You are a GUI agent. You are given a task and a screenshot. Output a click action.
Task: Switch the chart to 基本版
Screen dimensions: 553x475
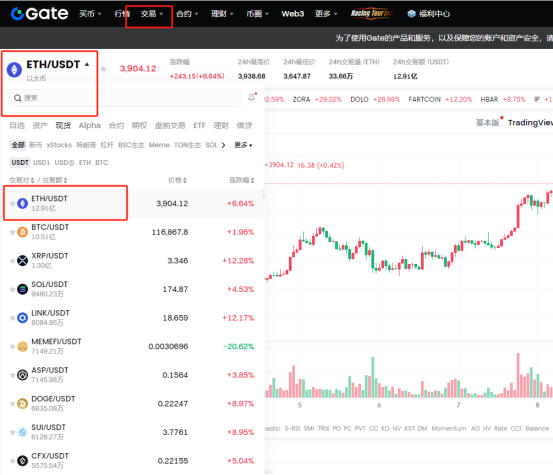point(488,123)
